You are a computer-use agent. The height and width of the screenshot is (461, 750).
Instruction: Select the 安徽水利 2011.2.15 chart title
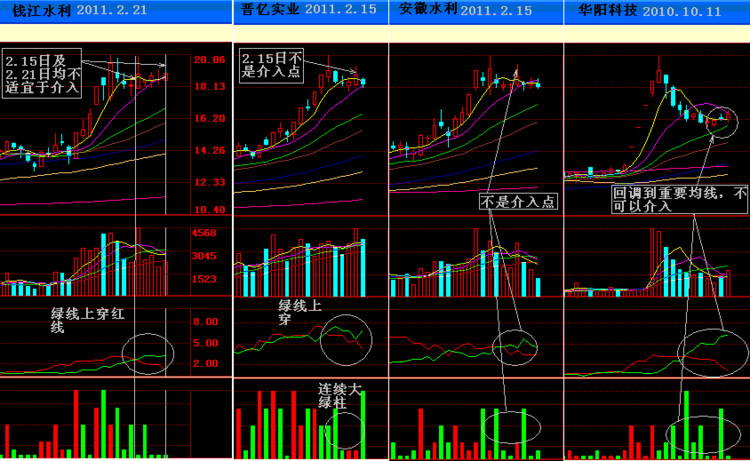point(465,10)
